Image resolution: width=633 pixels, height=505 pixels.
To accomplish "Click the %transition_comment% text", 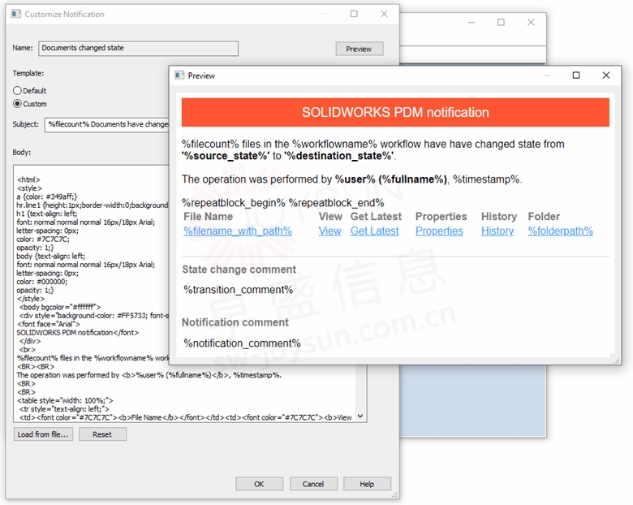I will (x=238, y=290).
